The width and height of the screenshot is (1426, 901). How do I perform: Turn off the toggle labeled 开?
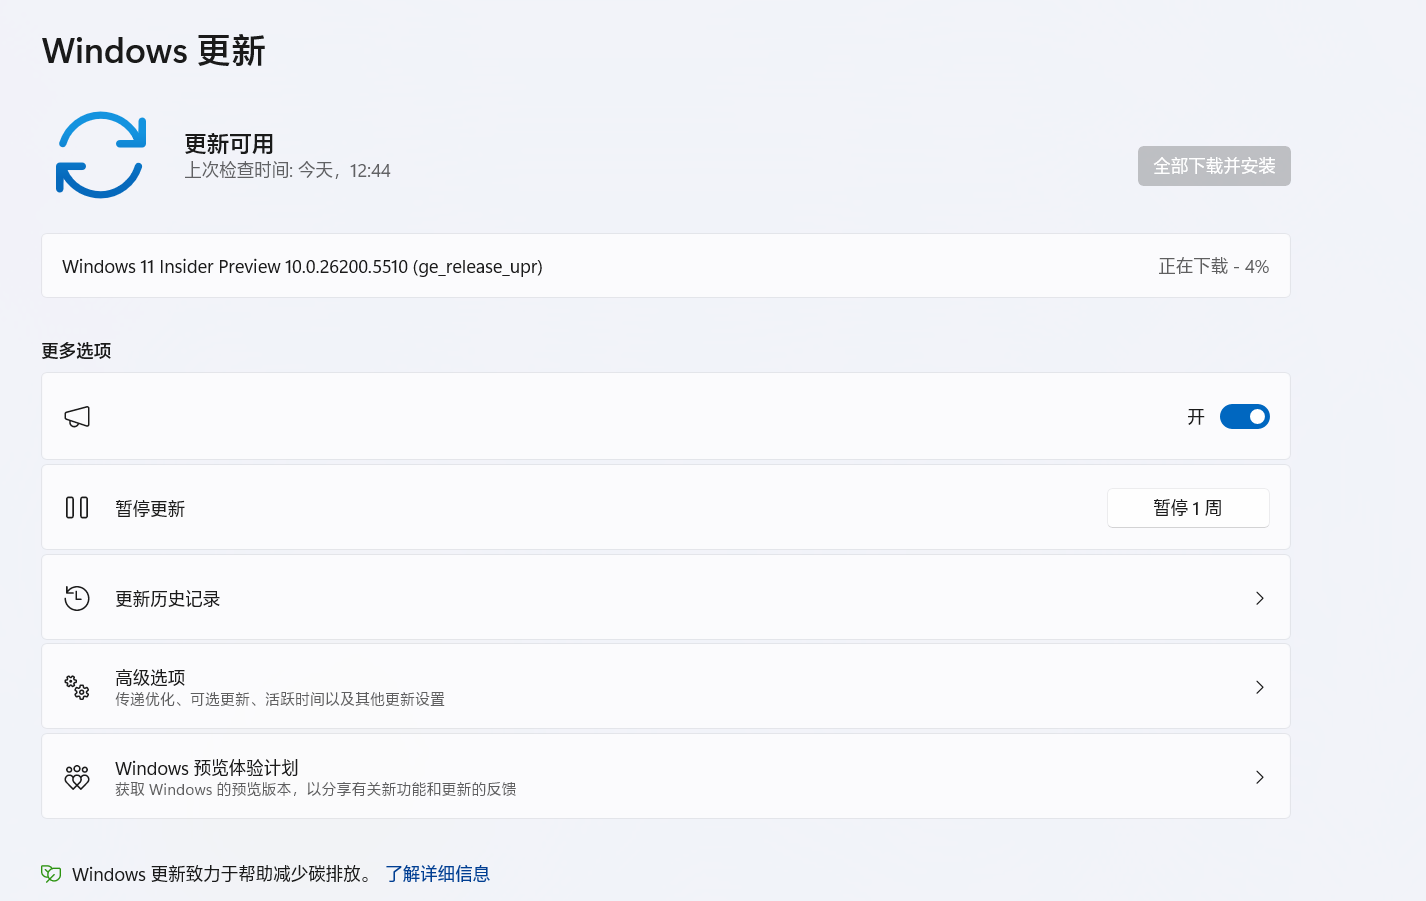pyautogui.click(x=1244, y=417)
